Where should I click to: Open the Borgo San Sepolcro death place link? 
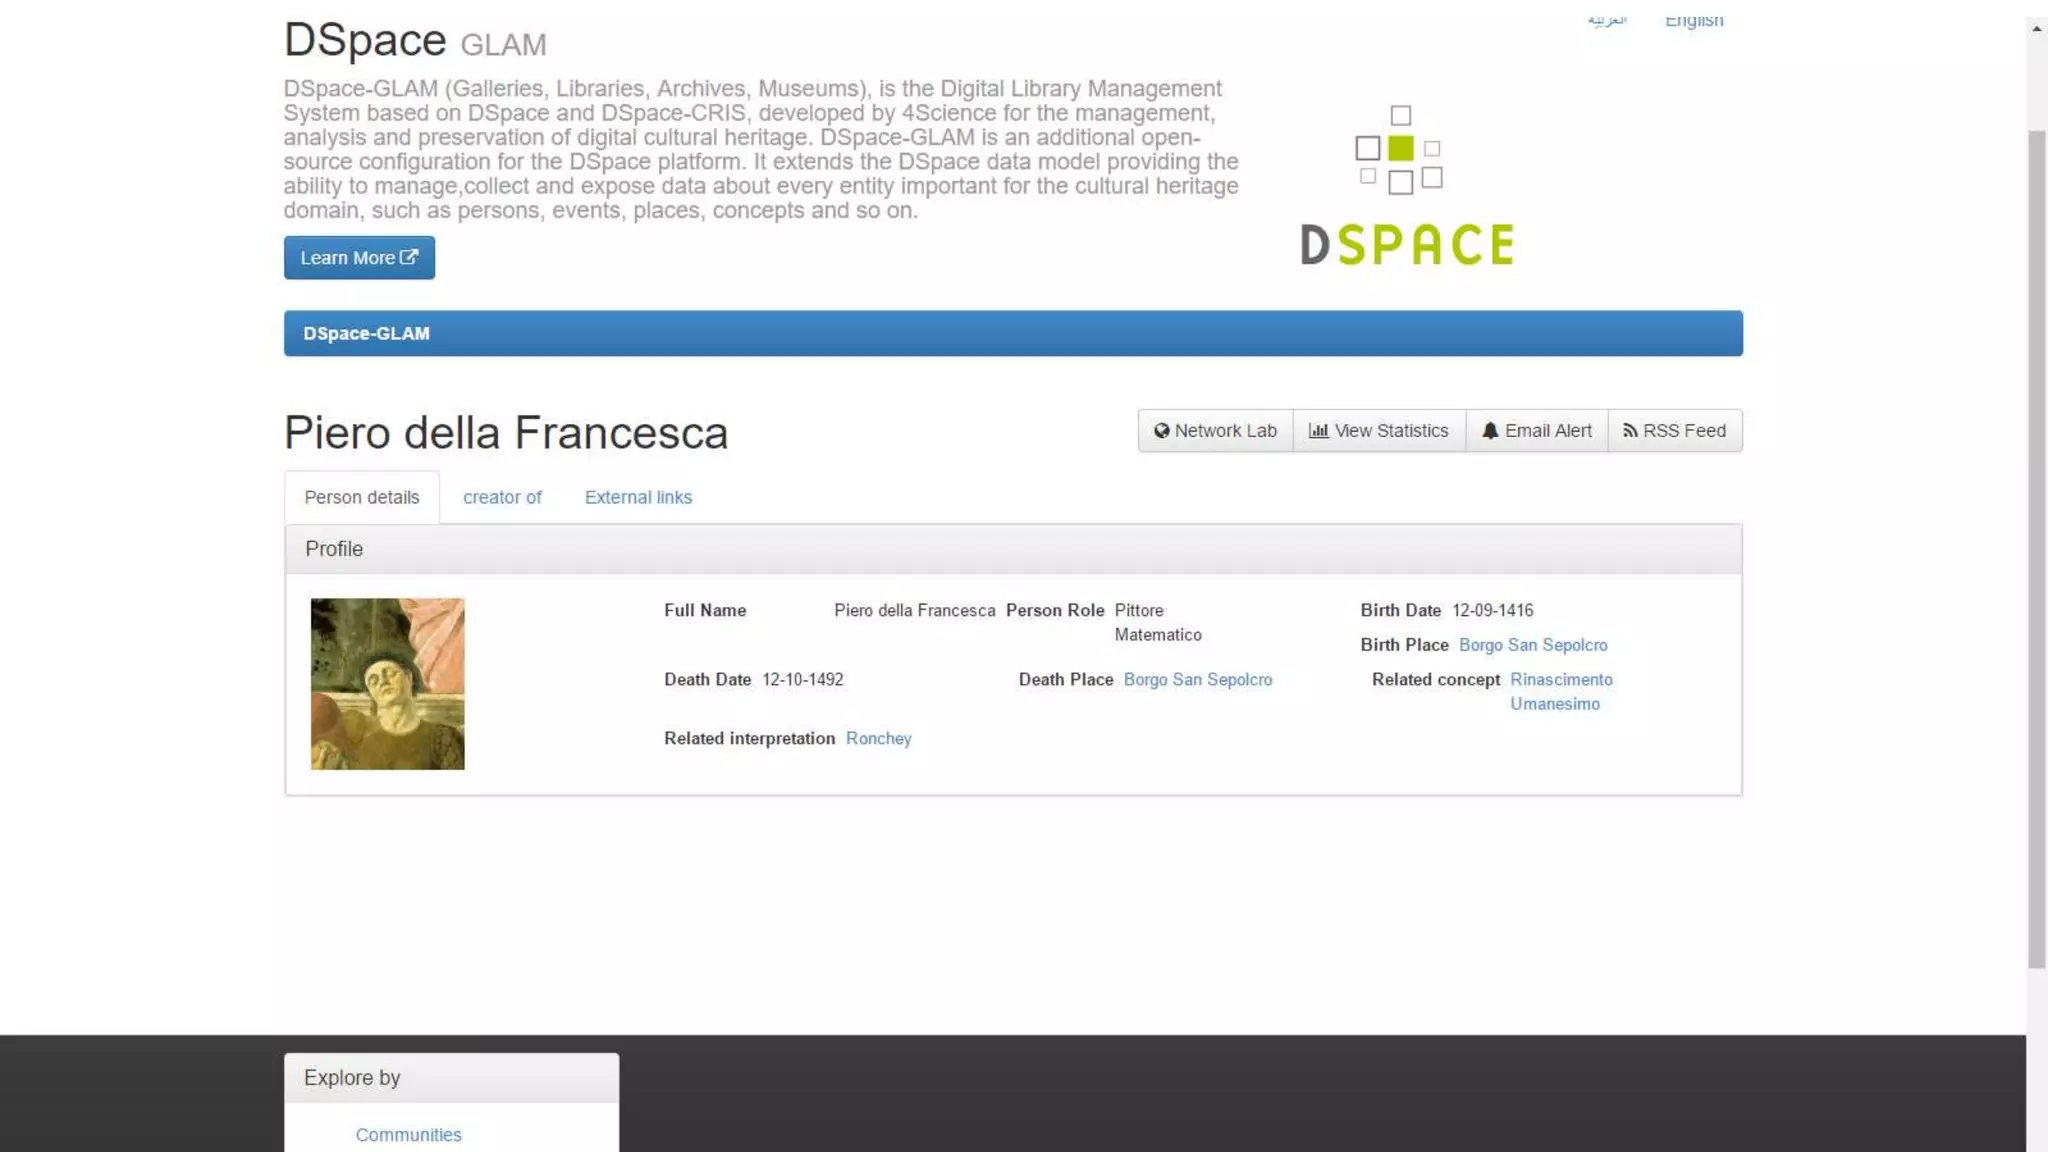coord(1197,680)
